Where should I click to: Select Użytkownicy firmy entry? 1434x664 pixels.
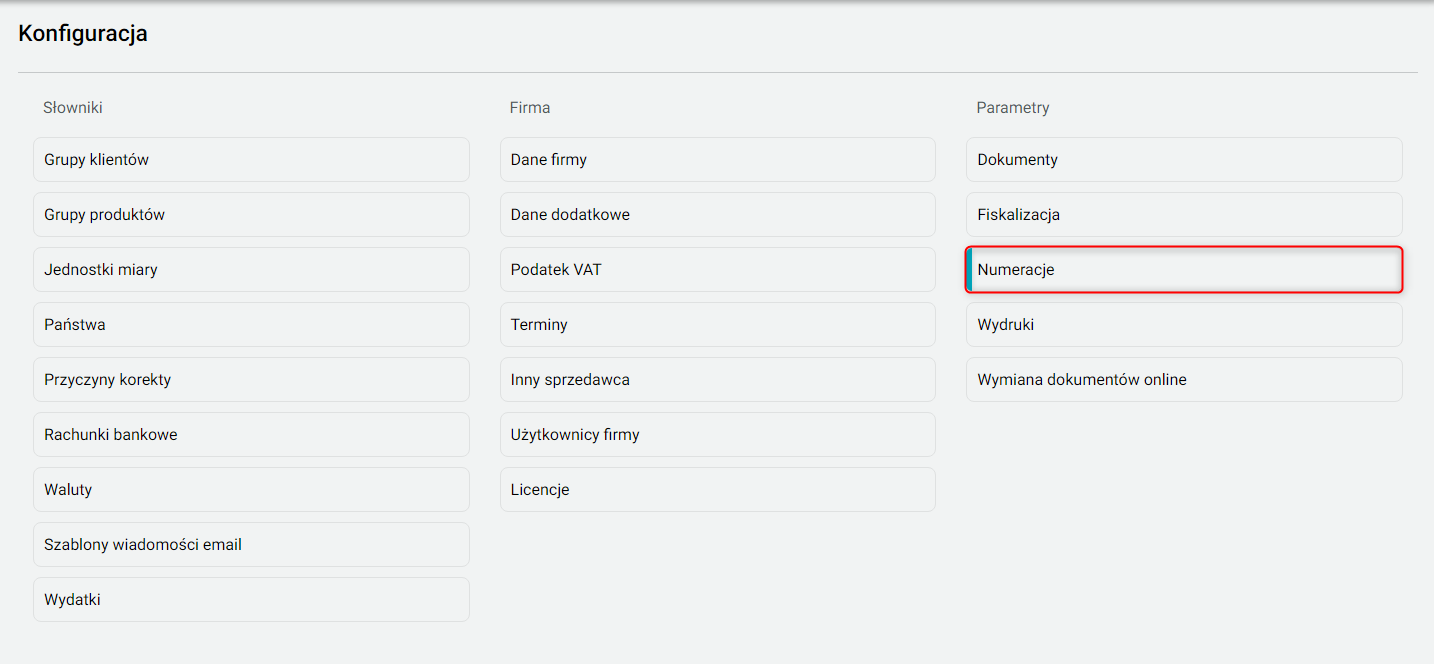coord(717,435)
